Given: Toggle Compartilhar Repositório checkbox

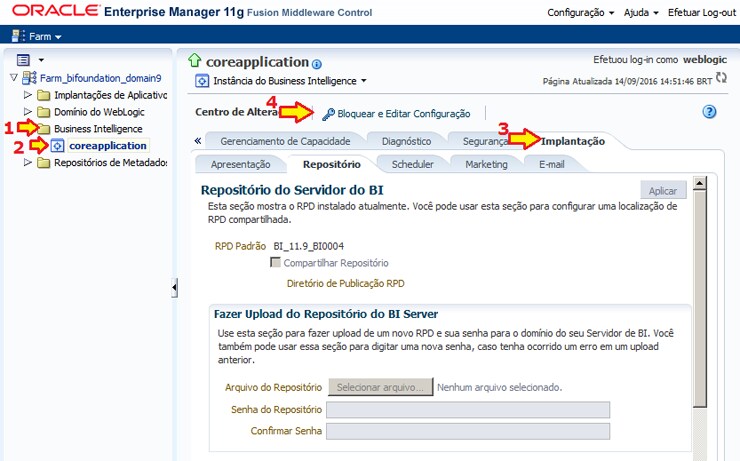Looking at the screenshot, I should [x=275, y=262].
